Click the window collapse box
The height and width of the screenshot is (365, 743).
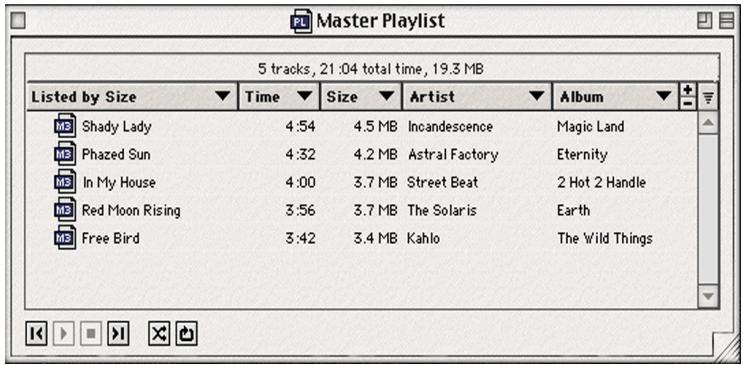726,21
